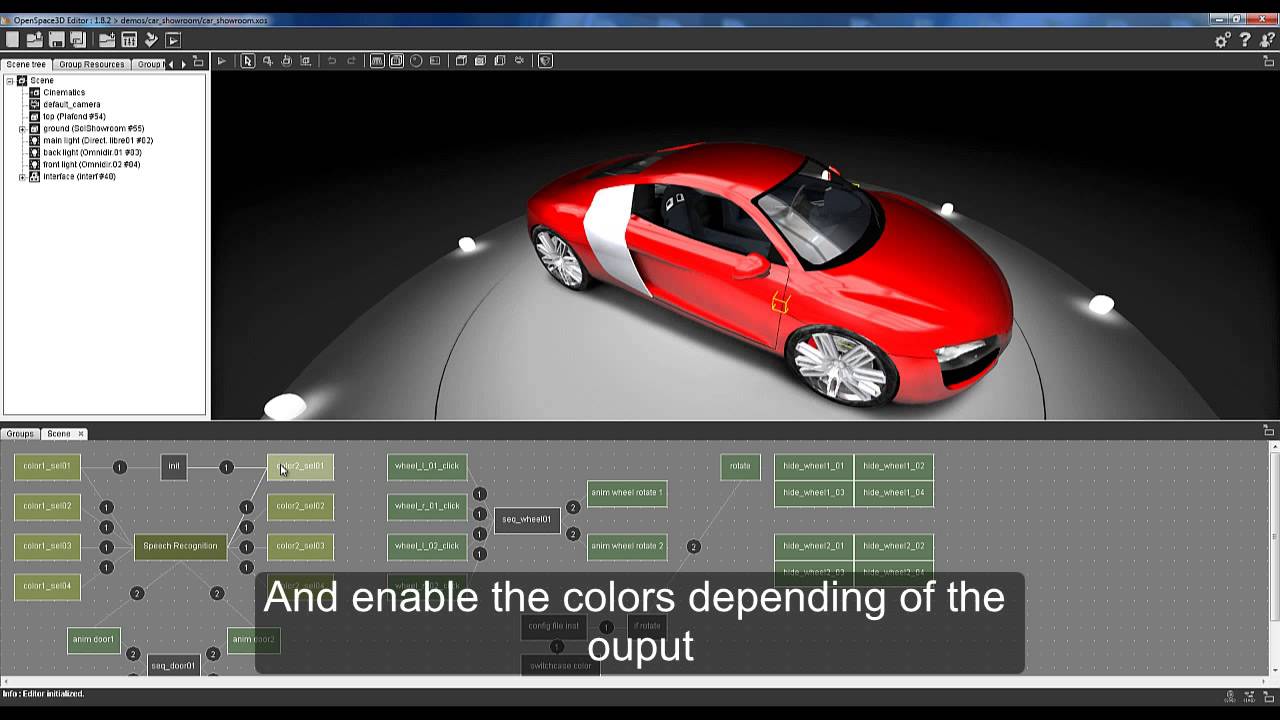
Task: Click the seq_wheel01 node
Action: 527,519
